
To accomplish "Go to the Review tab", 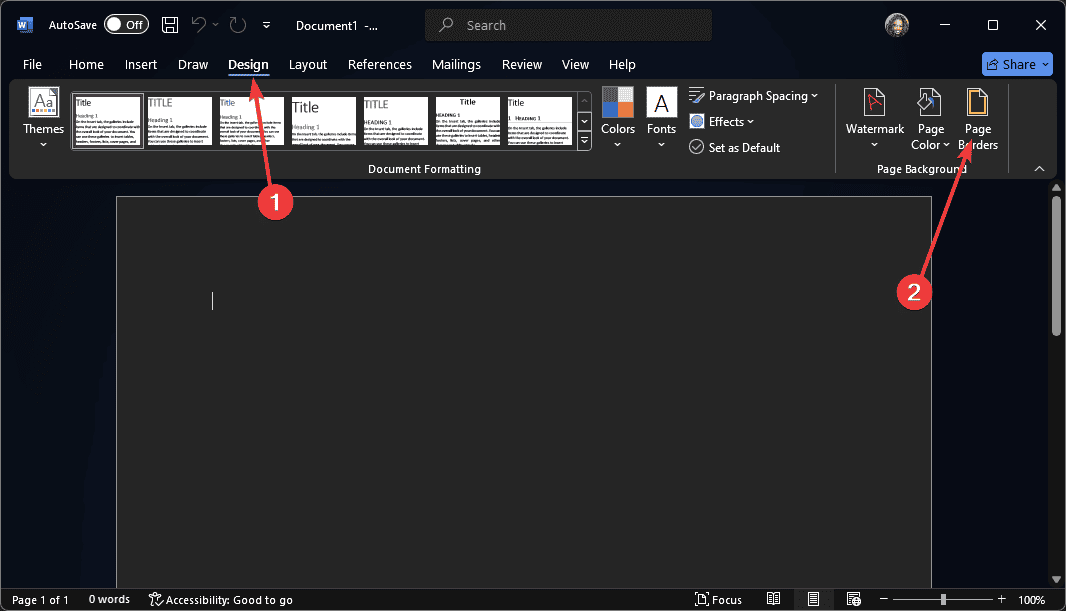I will click(x=522, y=65).
